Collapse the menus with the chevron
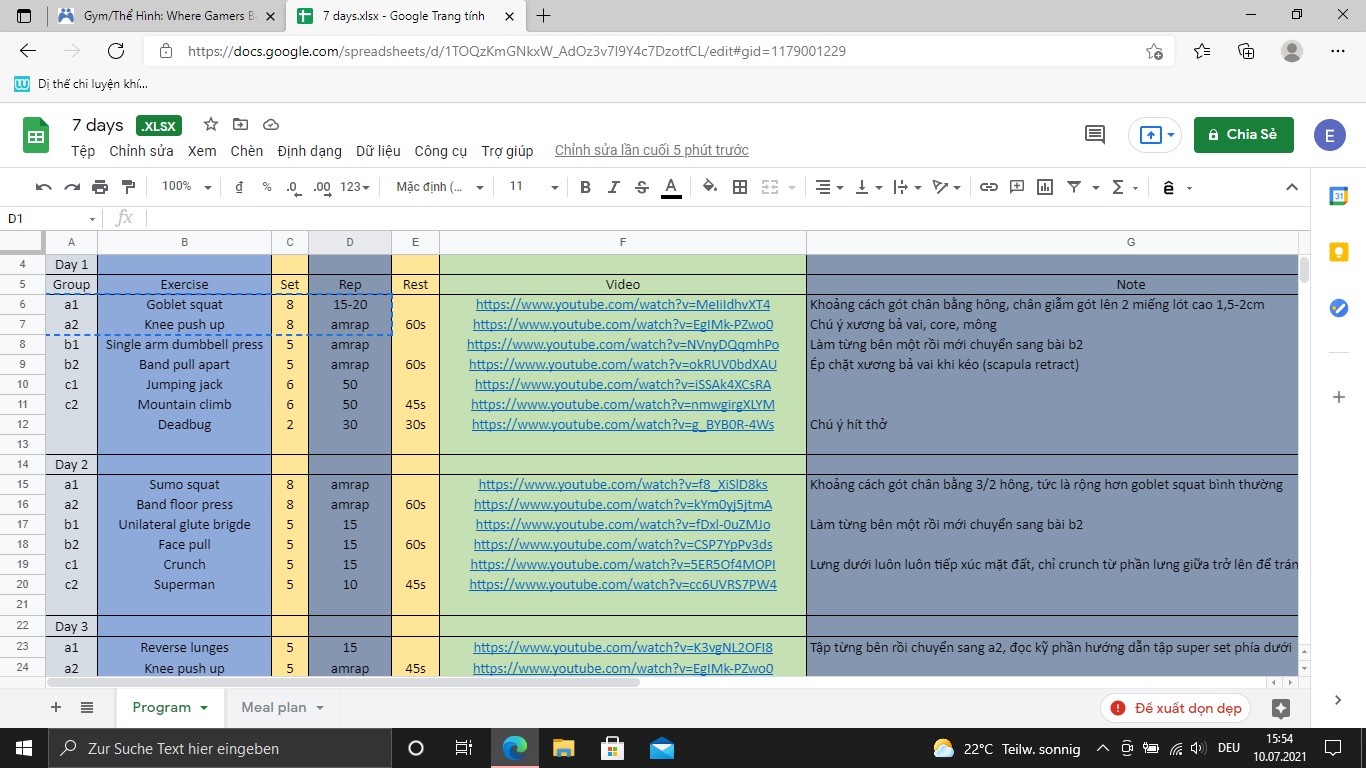Image resolution: width=1366 pixels, height=768 pixels. pyautogui.click(x=1291, y=187)
